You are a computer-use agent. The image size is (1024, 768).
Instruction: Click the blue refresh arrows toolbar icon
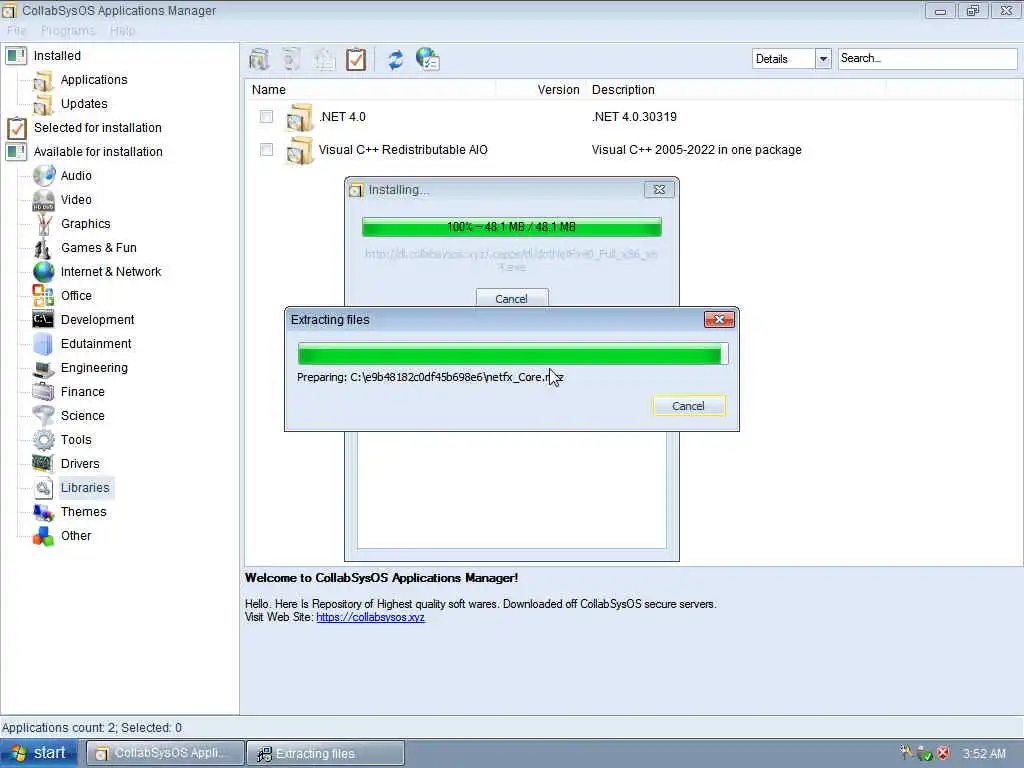pyautogui.click(x=395, y=59)
